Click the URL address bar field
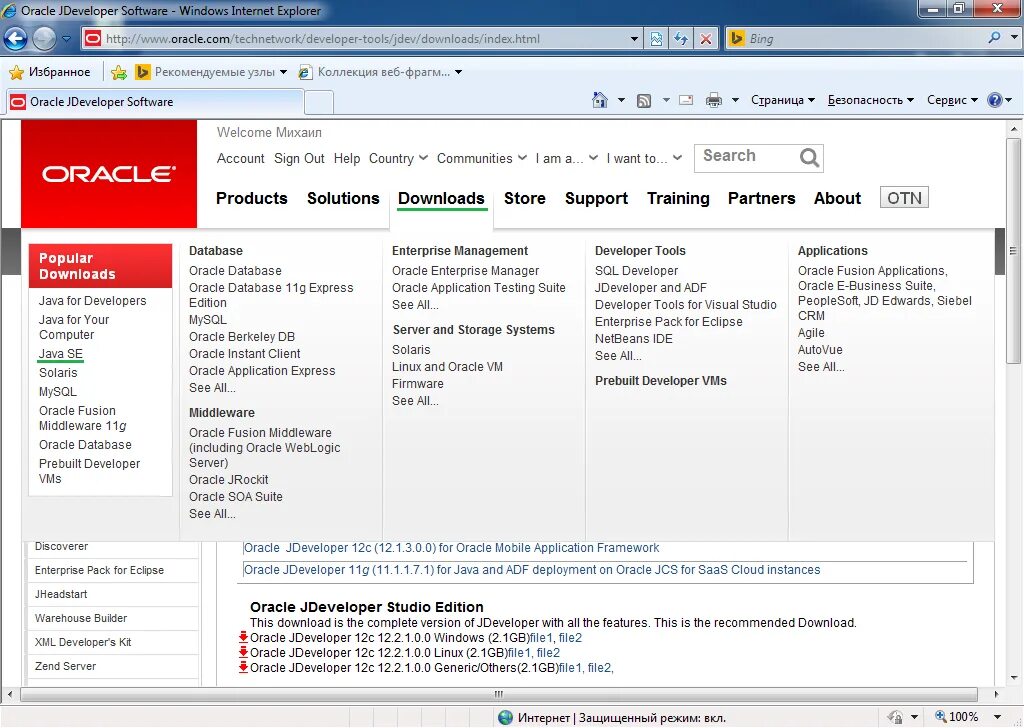Screen dimensions: 1024x728 coord(364,39)
